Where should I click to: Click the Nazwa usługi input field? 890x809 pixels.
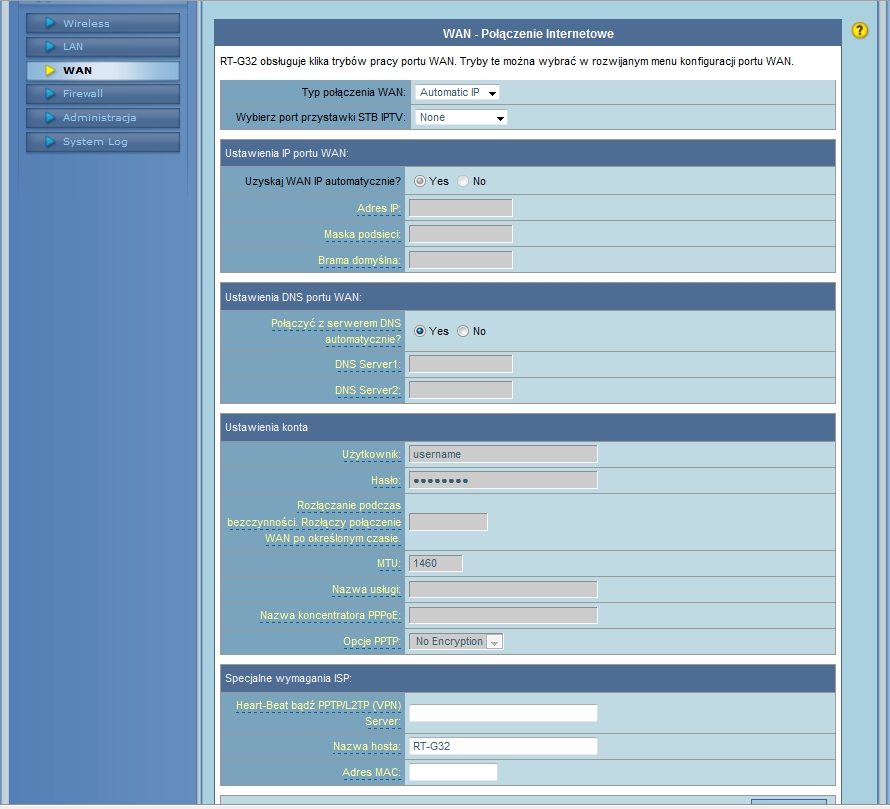[x=503, y=589]
